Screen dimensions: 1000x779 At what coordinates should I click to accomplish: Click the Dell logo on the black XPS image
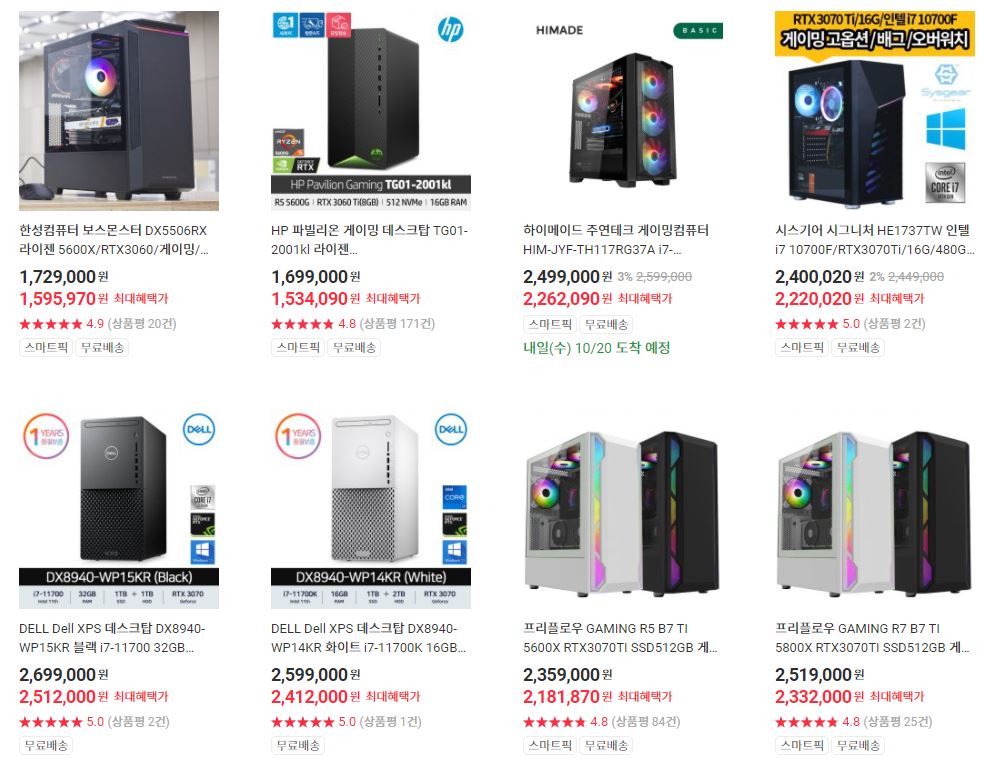(199, 429)
